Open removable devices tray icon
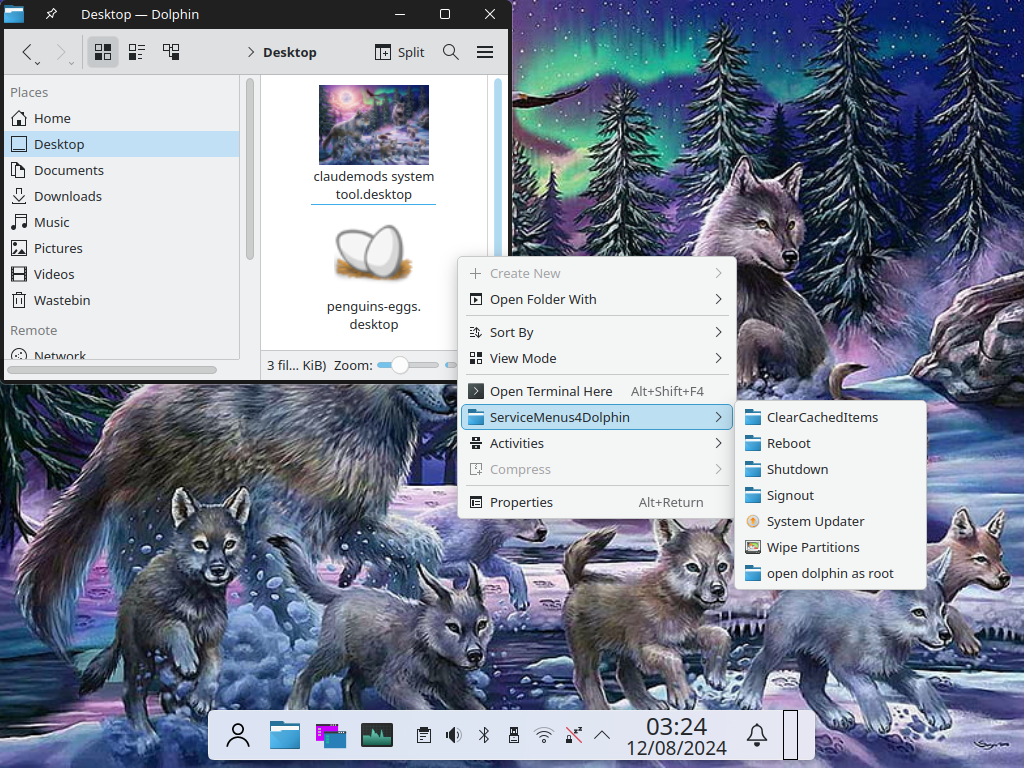1024x768 pixels. pos(514,735)
